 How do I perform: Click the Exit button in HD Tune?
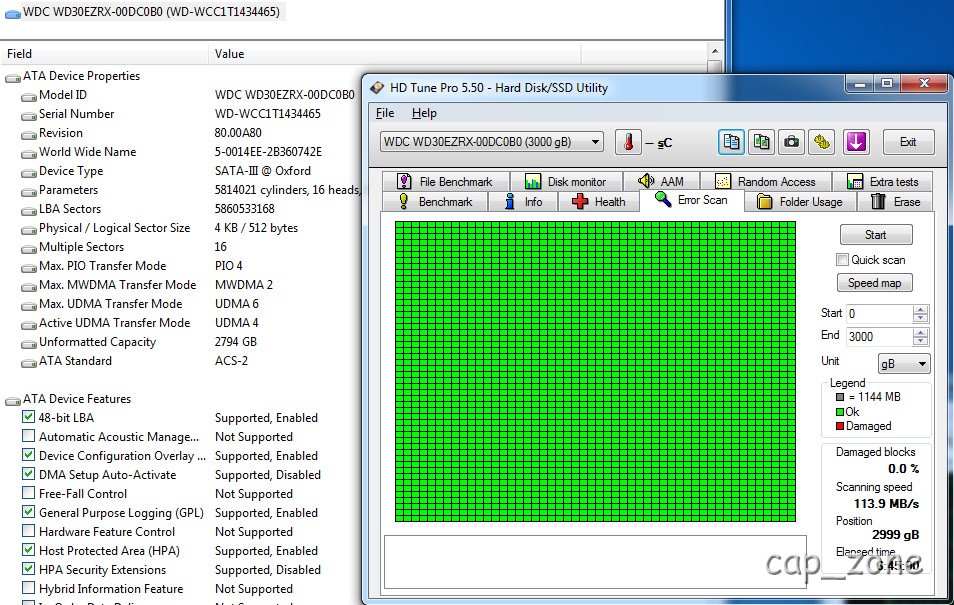[908, 142]
